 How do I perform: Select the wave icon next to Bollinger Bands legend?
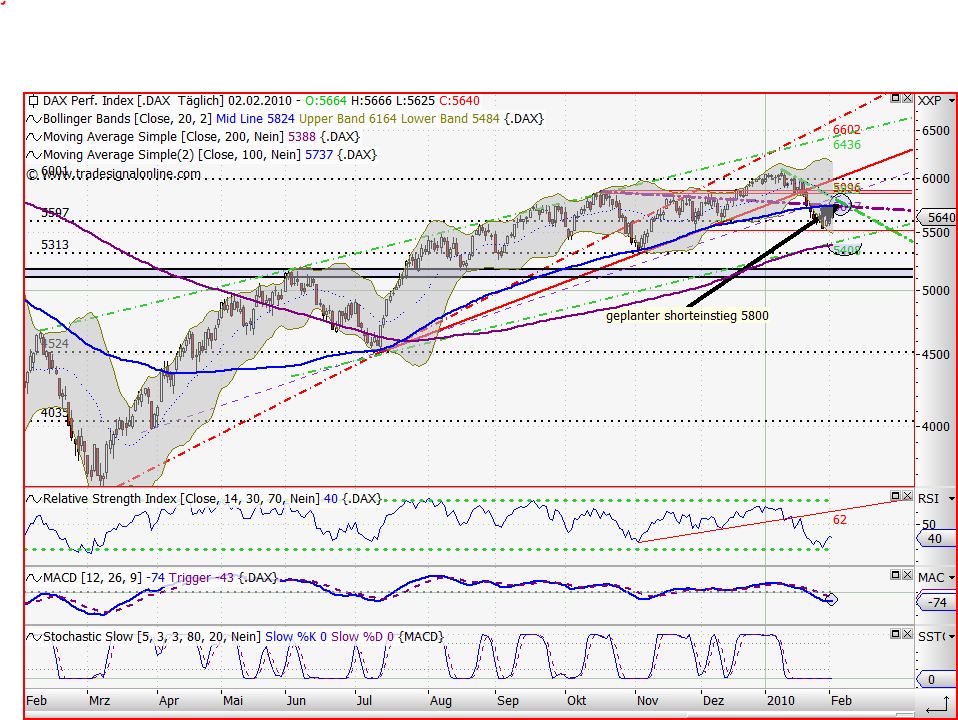pyautogui.click(x=32, y=118)
